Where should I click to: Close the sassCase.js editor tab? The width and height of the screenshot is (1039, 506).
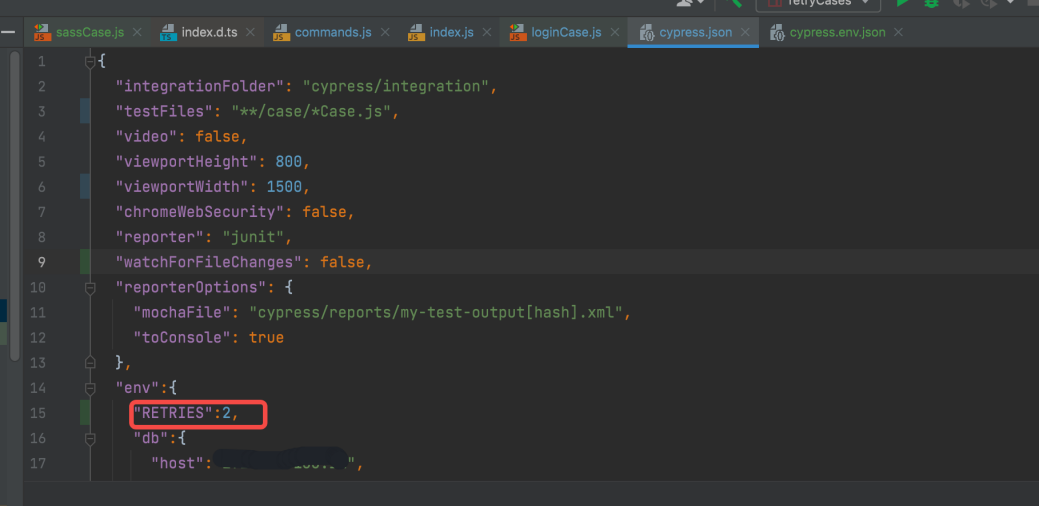click(137, 33)
